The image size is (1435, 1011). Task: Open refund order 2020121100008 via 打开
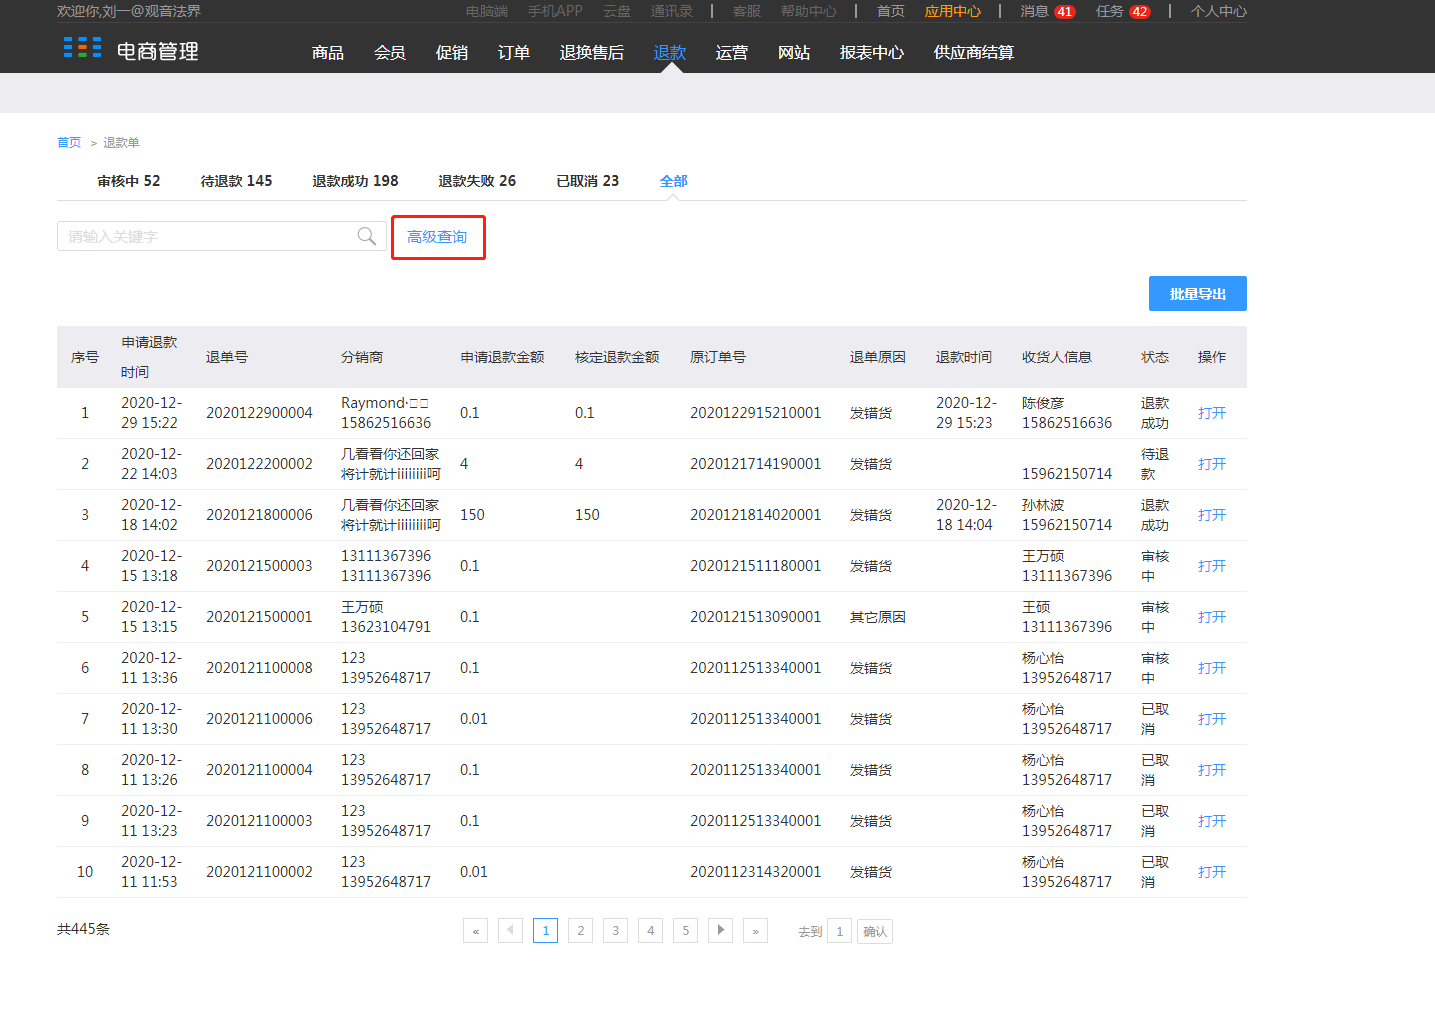[x=1212, y=668]
